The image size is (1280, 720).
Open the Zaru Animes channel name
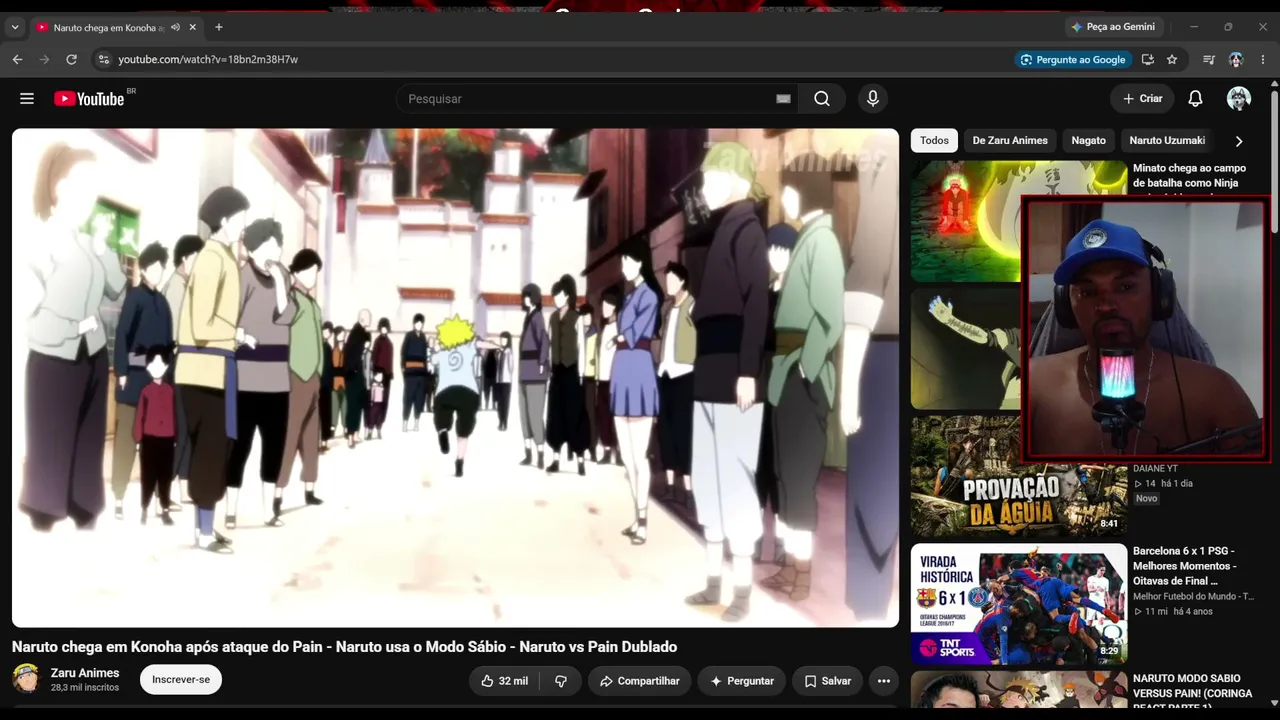coord(85,673)
